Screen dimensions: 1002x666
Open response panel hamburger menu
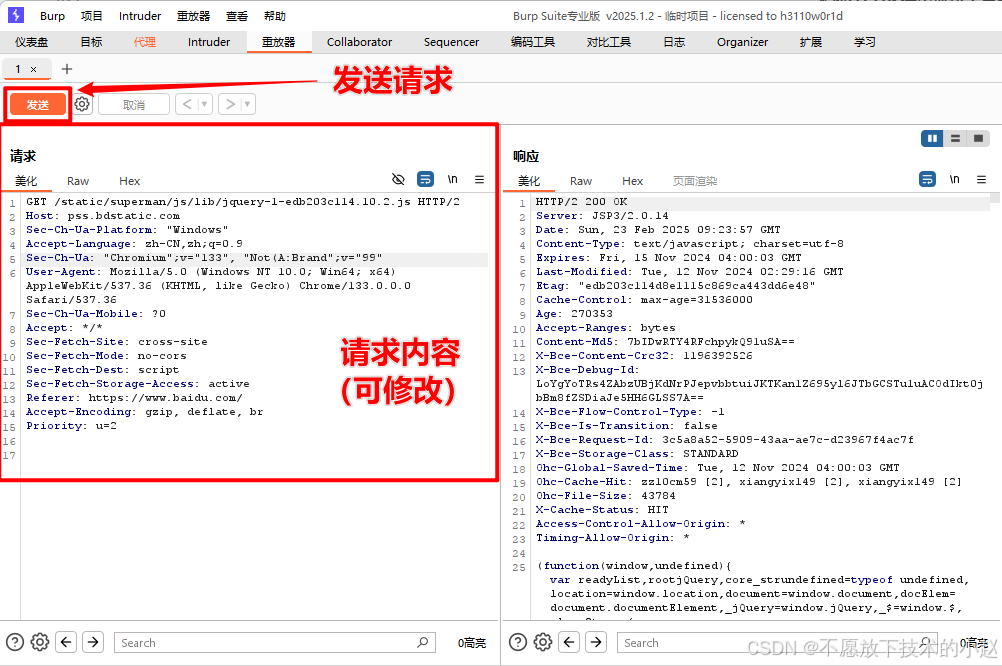[982, 180]
